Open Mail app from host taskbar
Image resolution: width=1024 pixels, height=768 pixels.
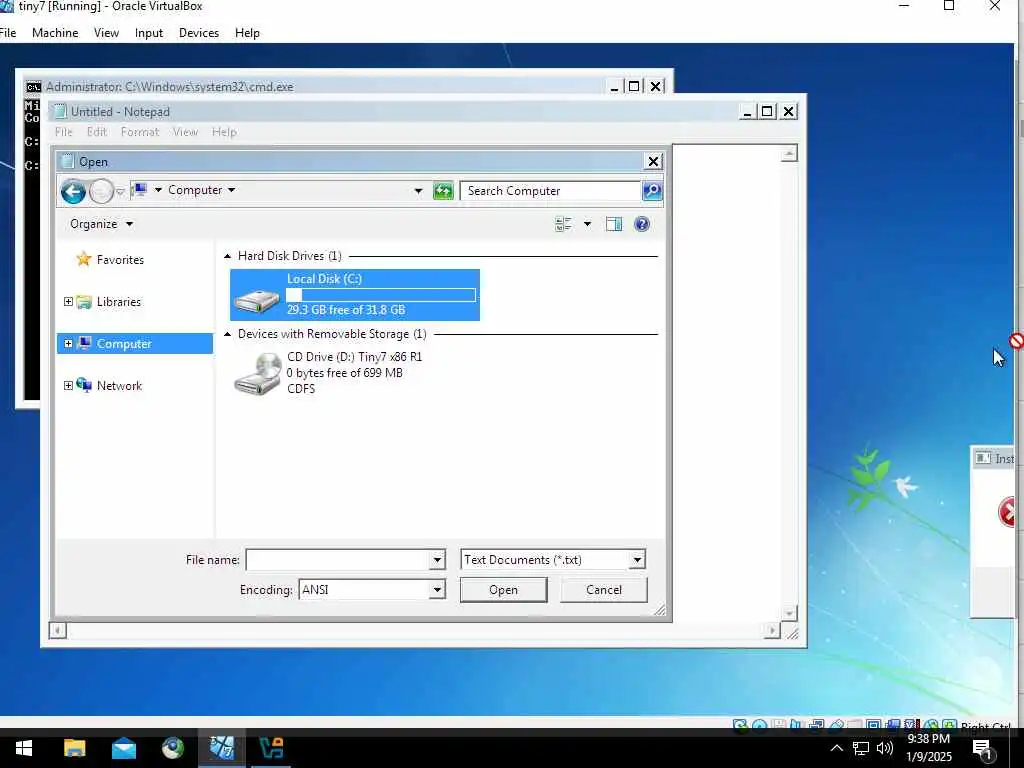(123, 748)
